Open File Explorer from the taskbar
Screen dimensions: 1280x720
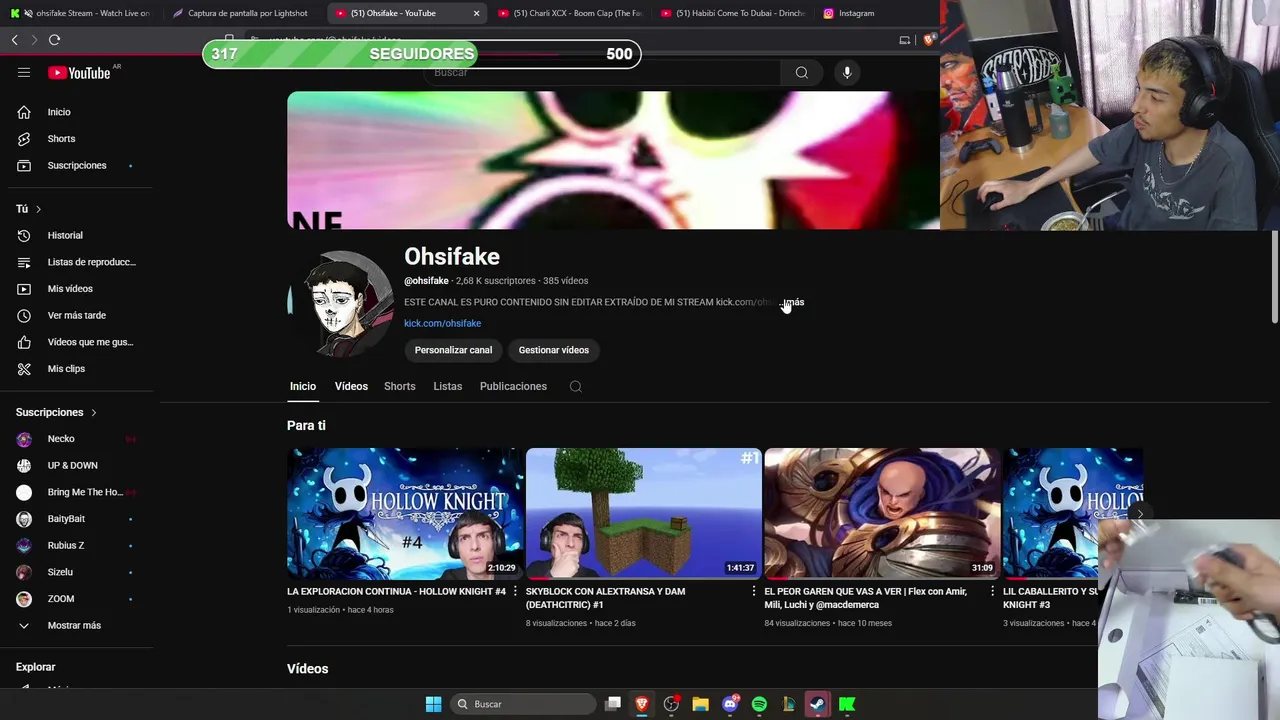700,704
